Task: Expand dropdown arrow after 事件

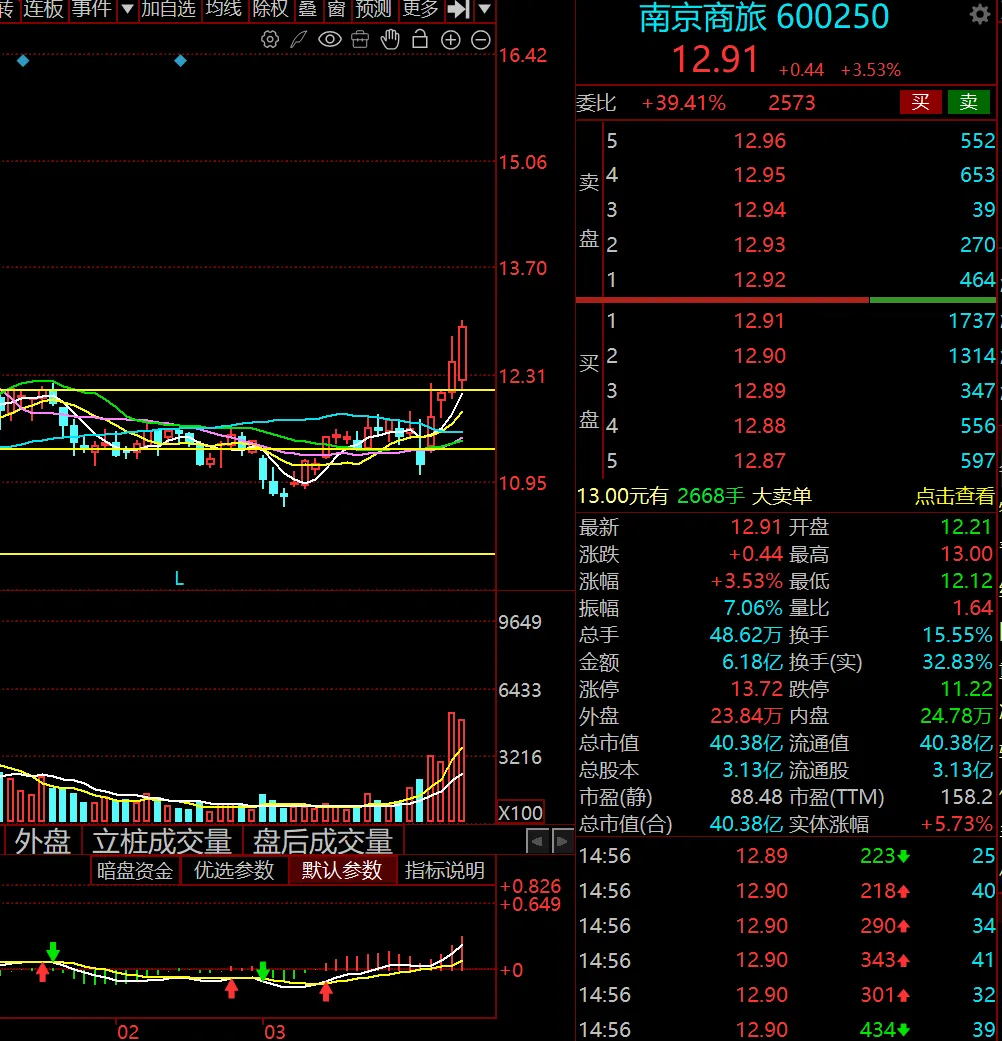Action: click(127, 9)
